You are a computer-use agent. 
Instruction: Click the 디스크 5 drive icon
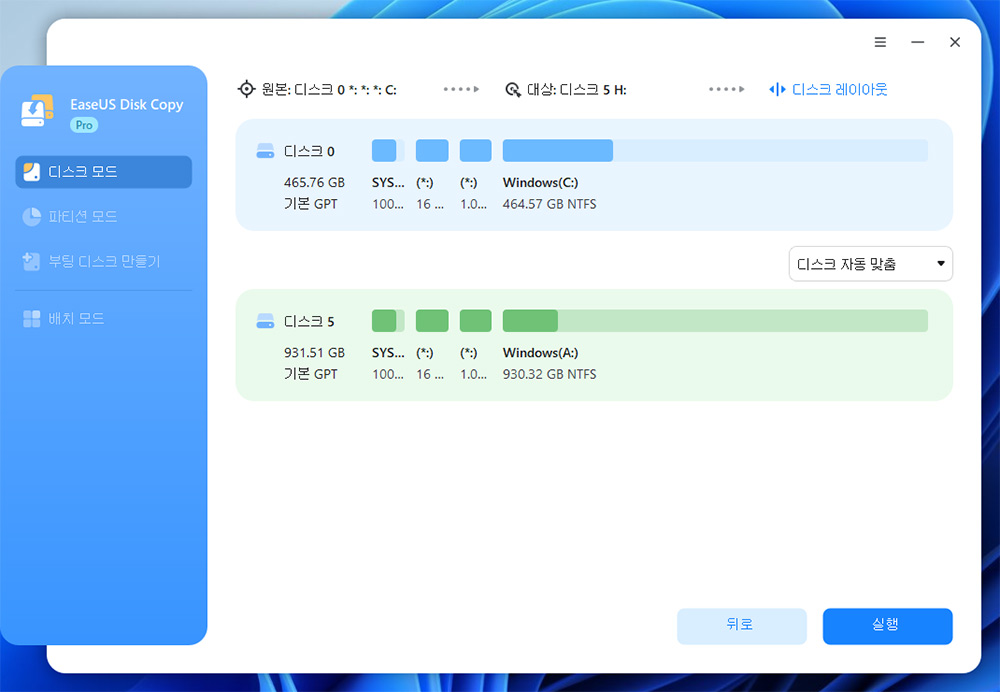(265, 321)
